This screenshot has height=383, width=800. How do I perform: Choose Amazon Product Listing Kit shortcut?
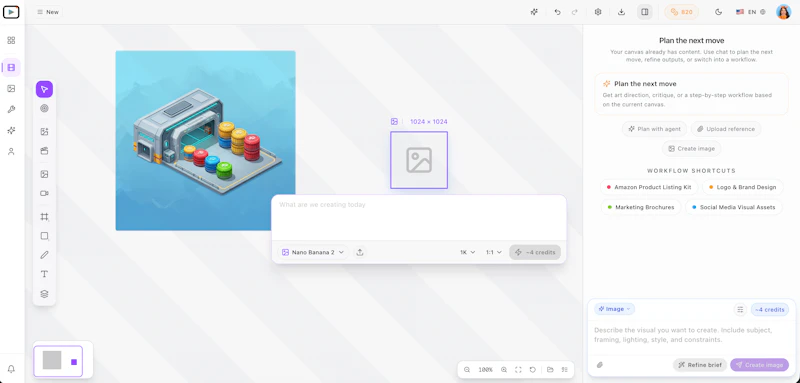pos(648,187)
